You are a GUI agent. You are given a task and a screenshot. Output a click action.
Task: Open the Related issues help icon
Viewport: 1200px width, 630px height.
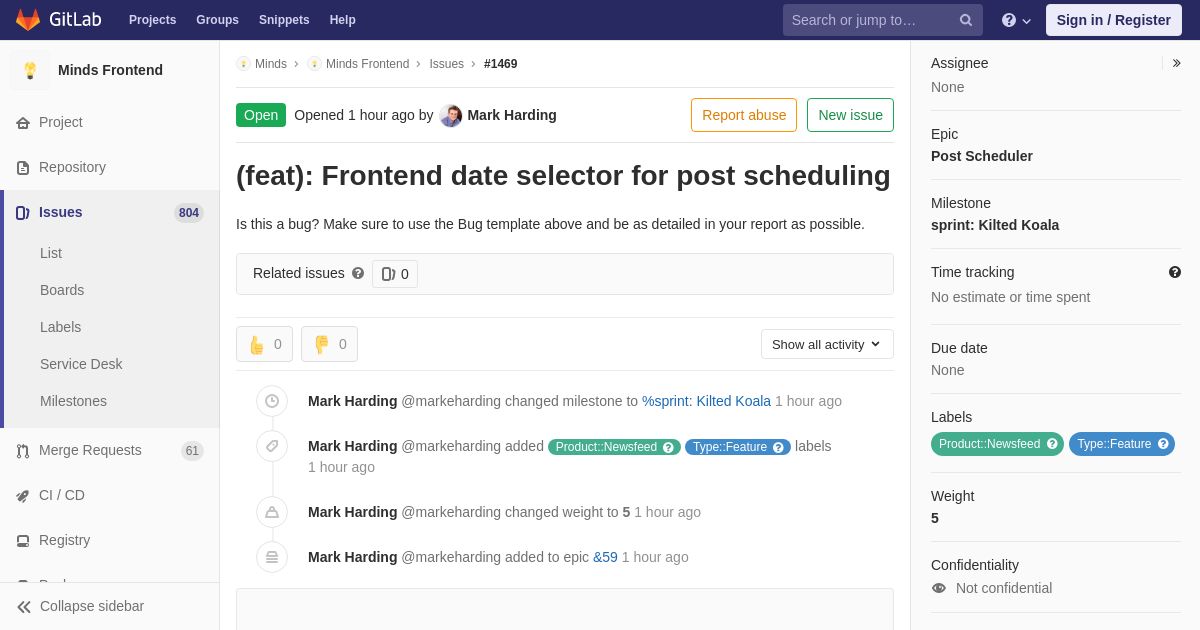pyautogui.click(x=358, y=273)
